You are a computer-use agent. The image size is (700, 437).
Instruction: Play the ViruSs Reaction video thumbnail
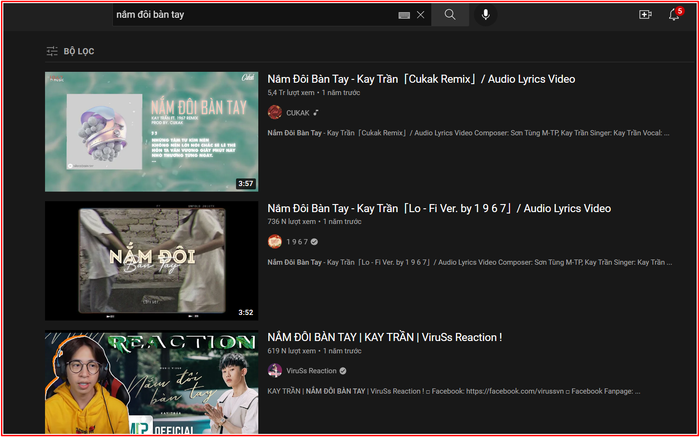(x=151, y=383)
